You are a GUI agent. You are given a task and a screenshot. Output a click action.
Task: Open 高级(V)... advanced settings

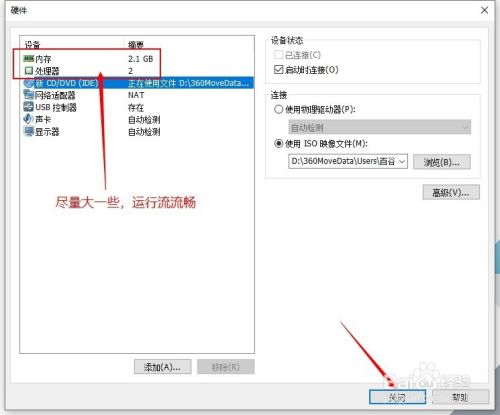451,192
